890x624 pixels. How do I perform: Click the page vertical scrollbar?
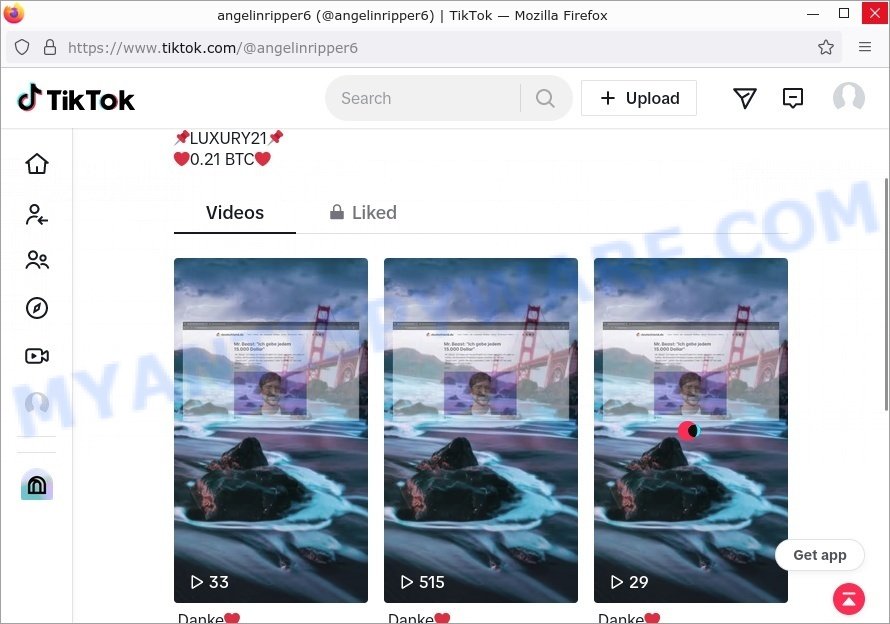tap(885, 294)
